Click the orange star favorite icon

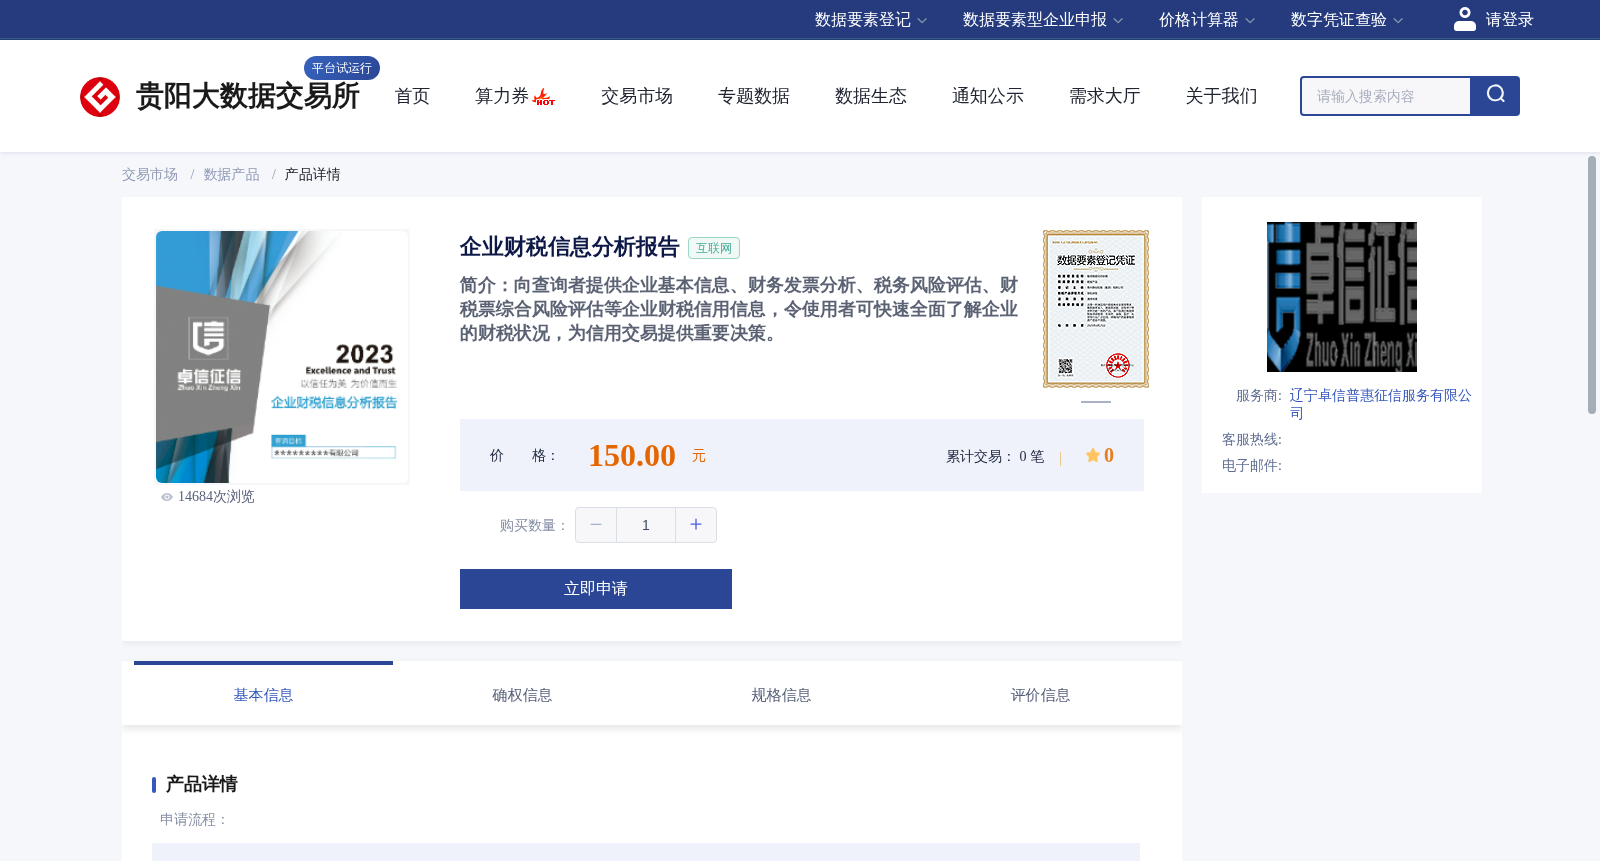tap(1092, 455)
